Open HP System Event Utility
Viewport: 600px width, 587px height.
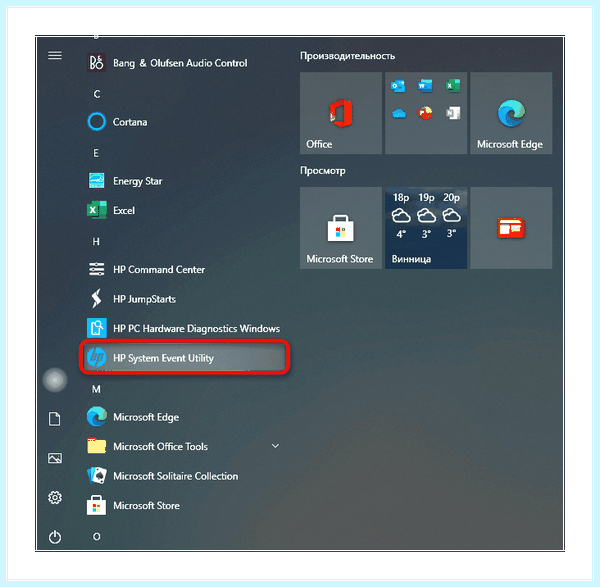pos(184,358)
